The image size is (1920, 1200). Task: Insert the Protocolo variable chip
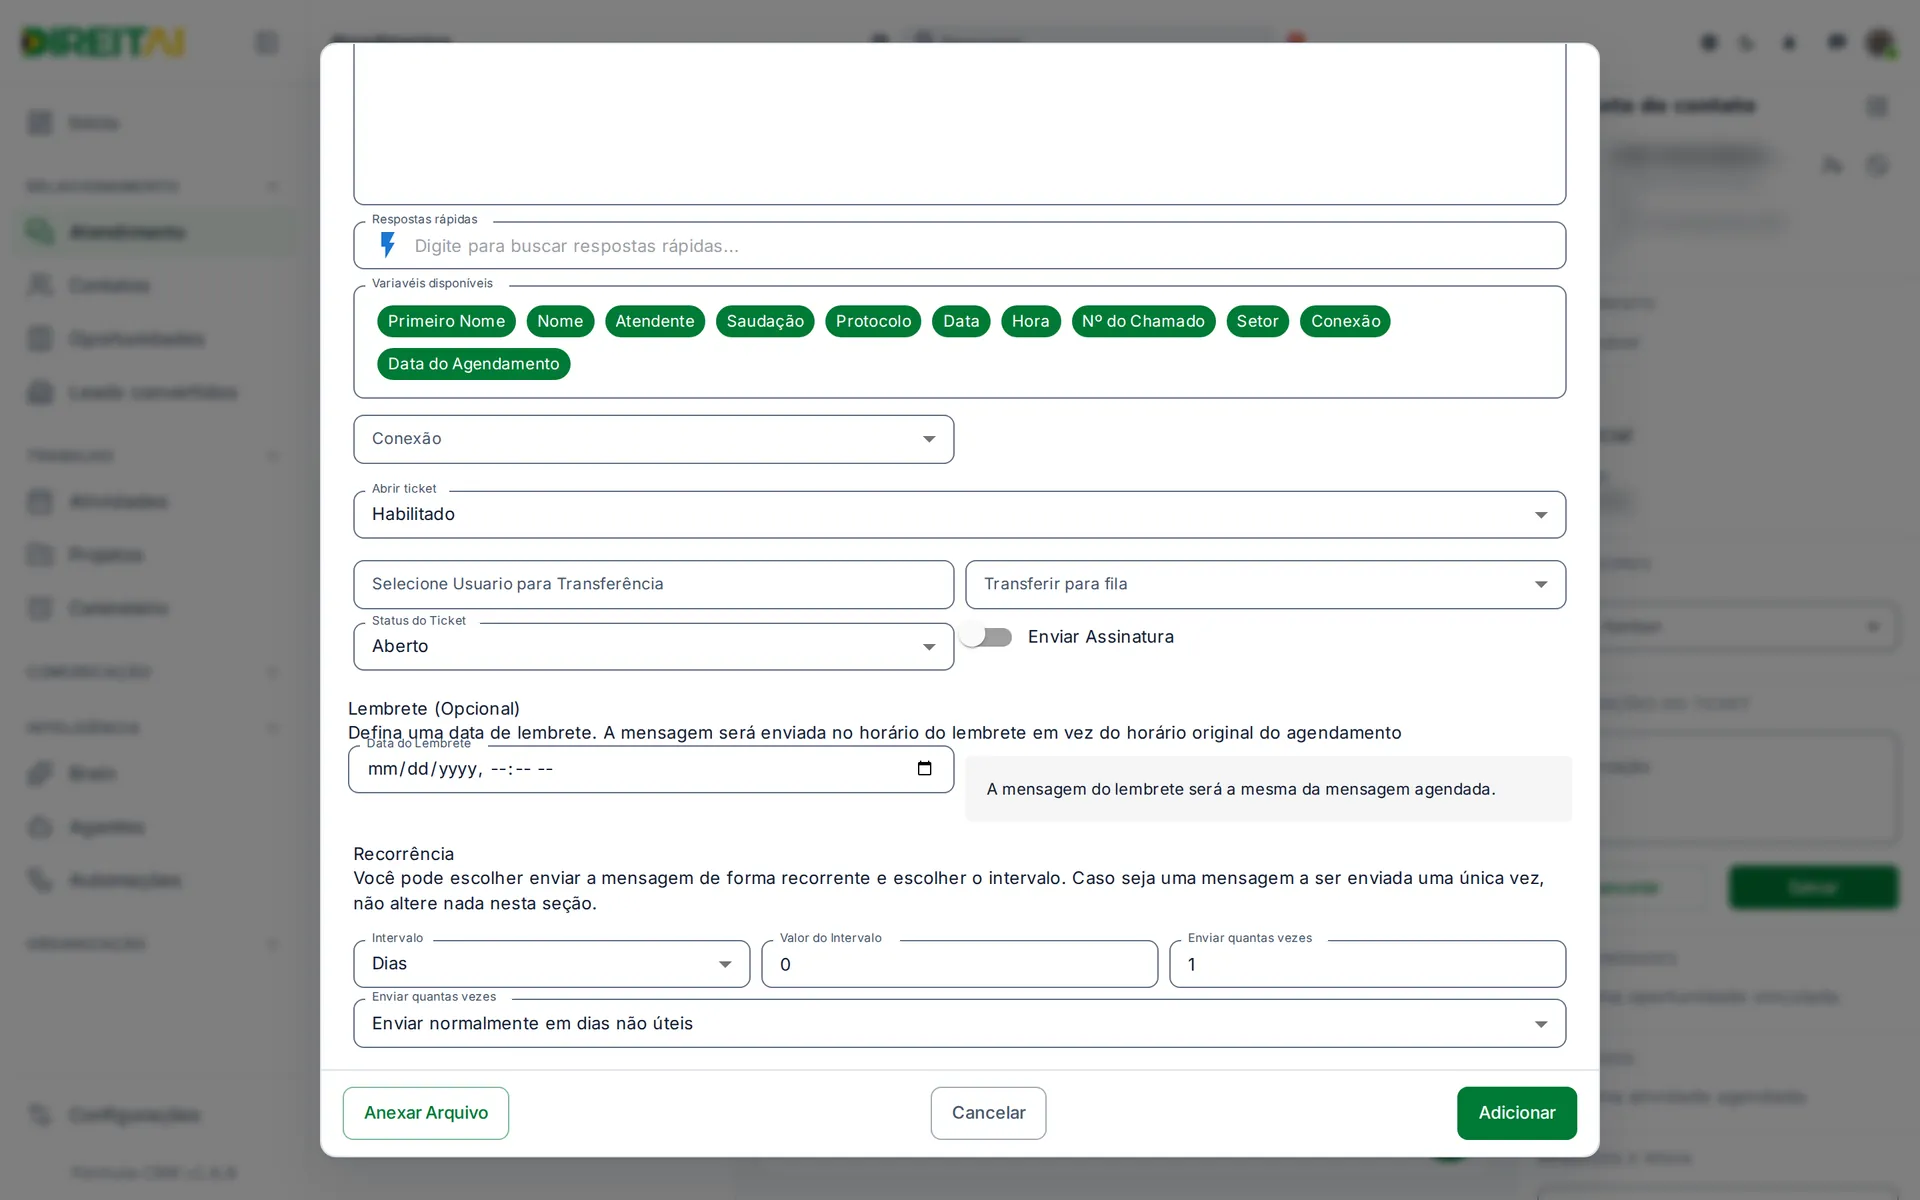tap(873, 321)
